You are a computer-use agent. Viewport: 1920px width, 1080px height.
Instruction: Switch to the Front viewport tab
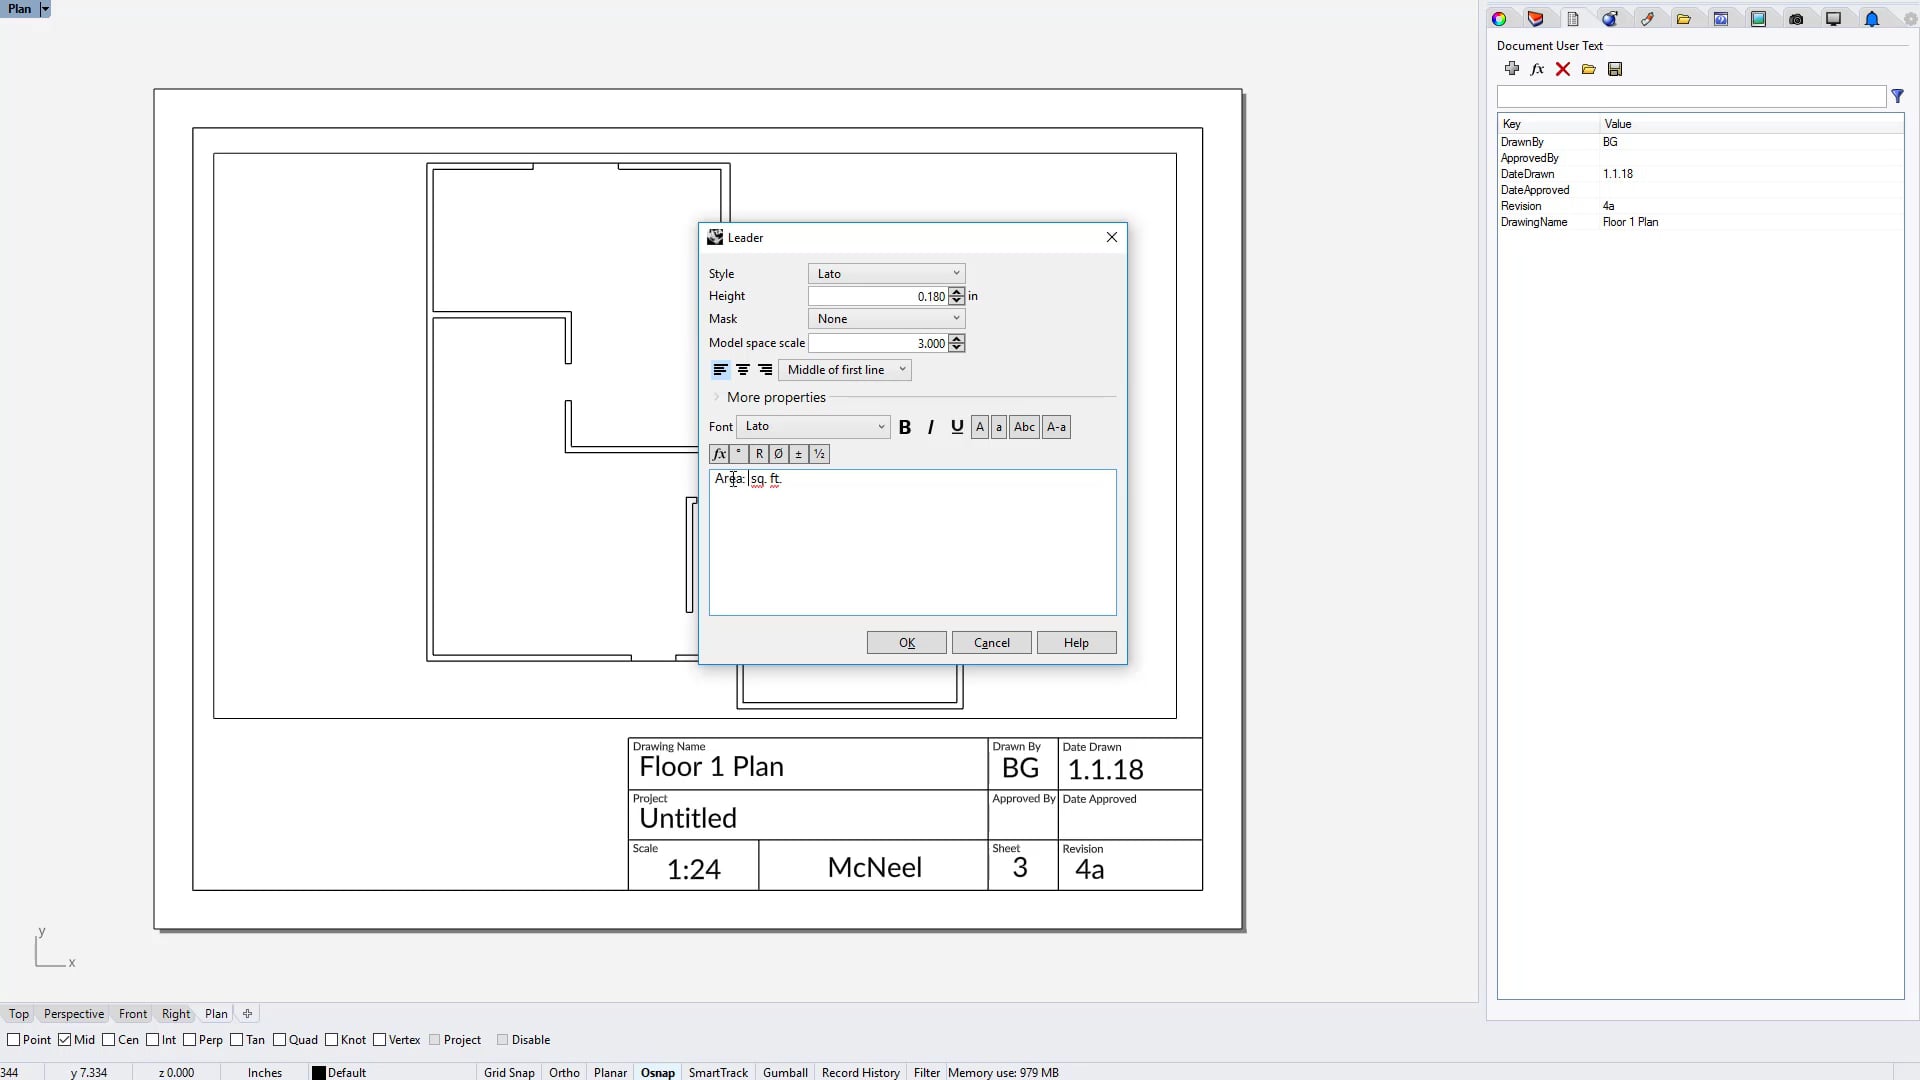pyautogui.click(x=132, y=1013)
